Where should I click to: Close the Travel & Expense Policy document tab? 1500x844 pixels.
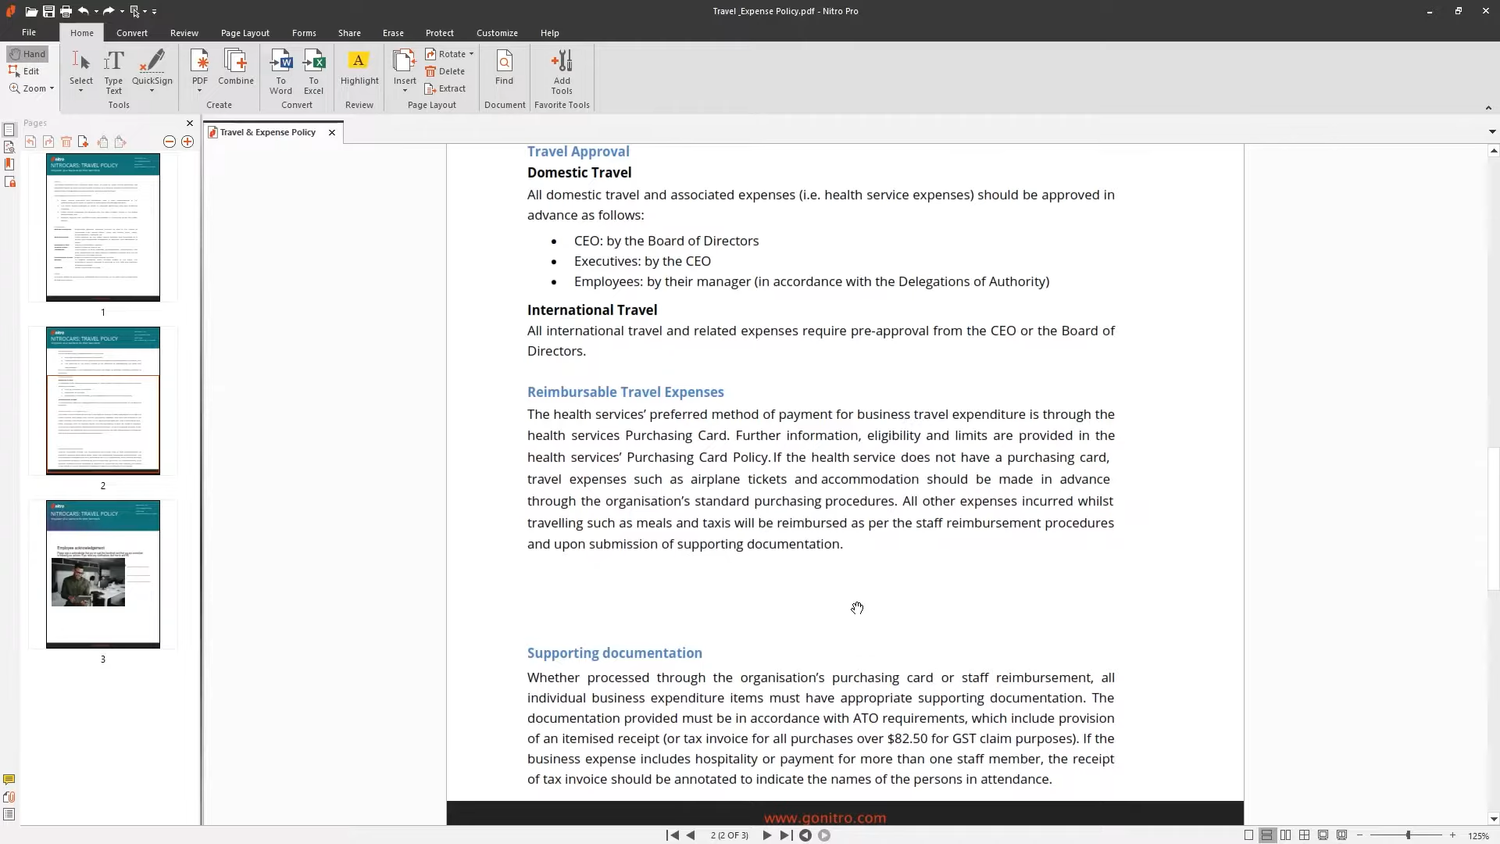pos(332,132)
